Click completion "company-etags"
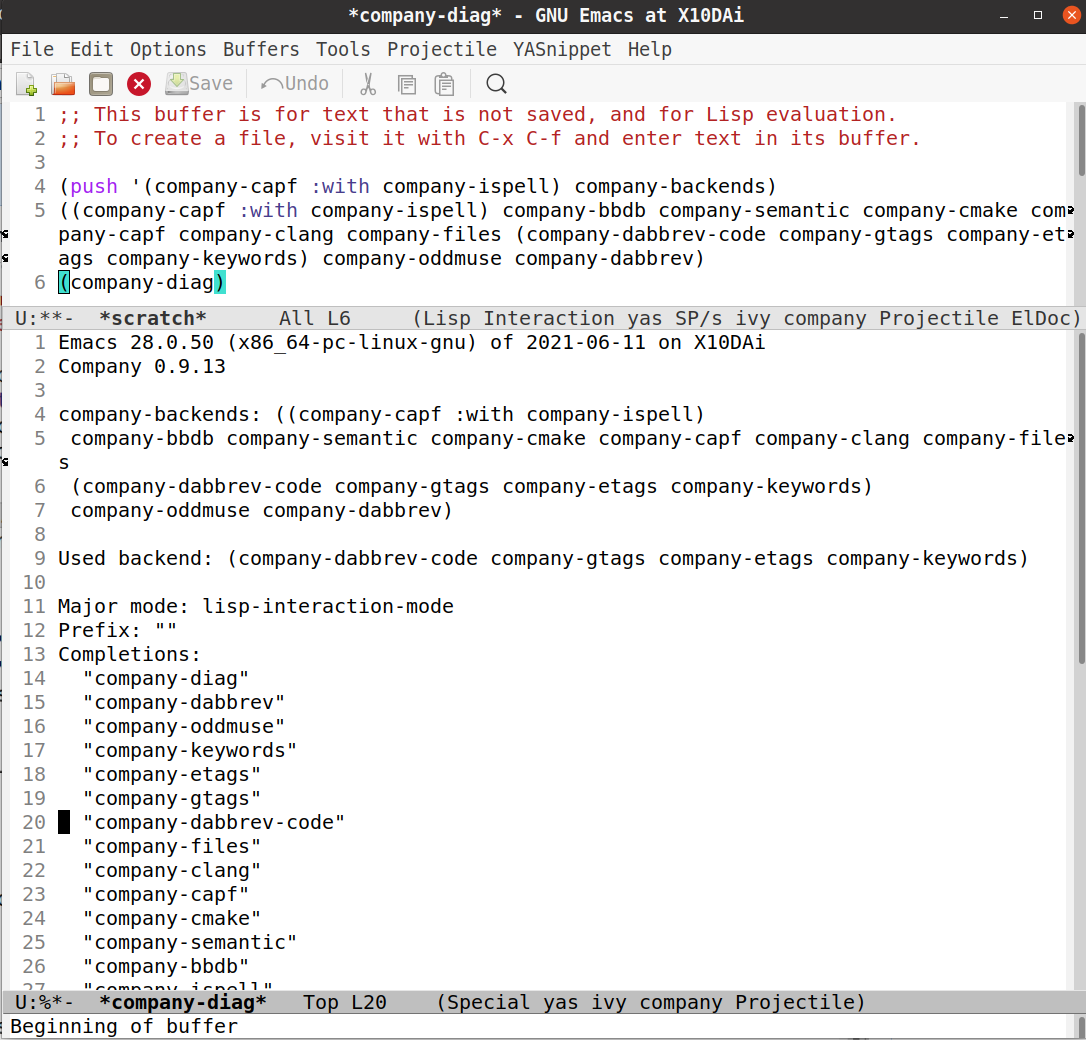 [x=172, y=775]
